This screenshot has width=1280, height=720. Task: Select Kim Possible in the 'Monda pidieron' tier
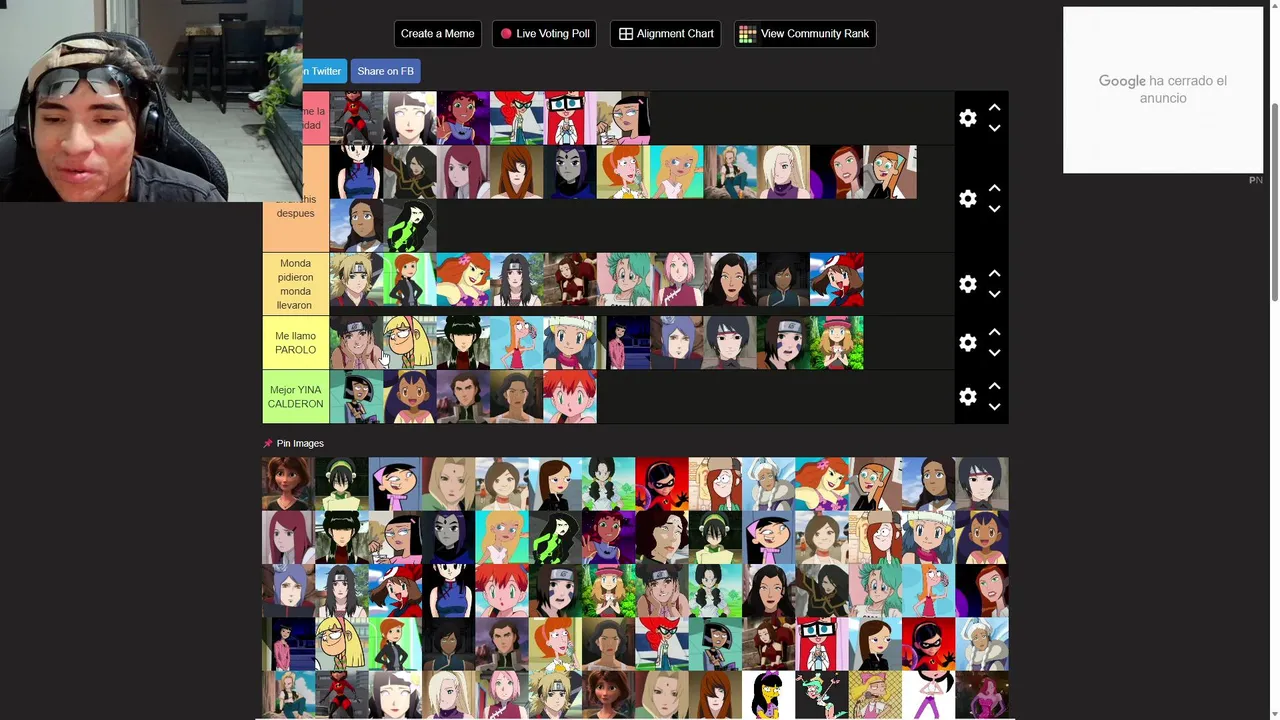point(410,279)
